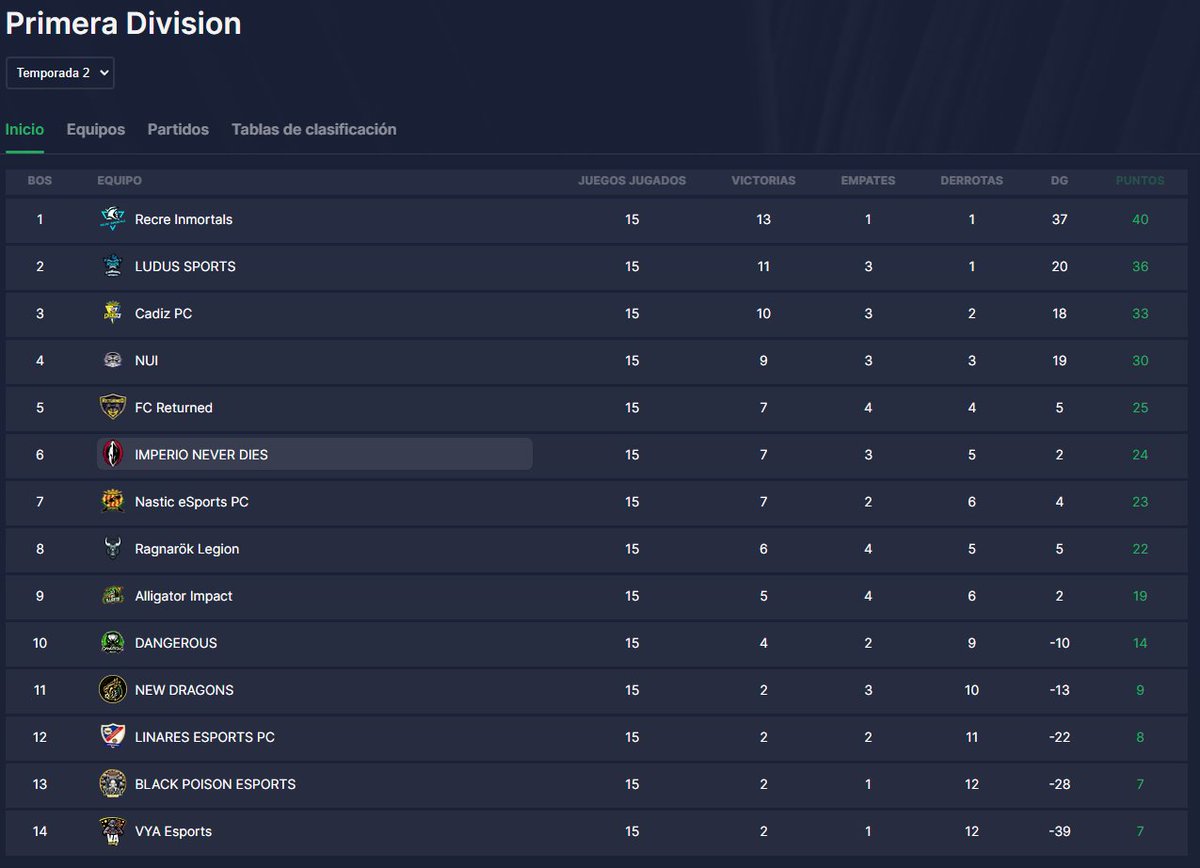This screenshot has height=868, width=1200.
Task: Switch to the Equipos tab
Action: click(96, 129)
